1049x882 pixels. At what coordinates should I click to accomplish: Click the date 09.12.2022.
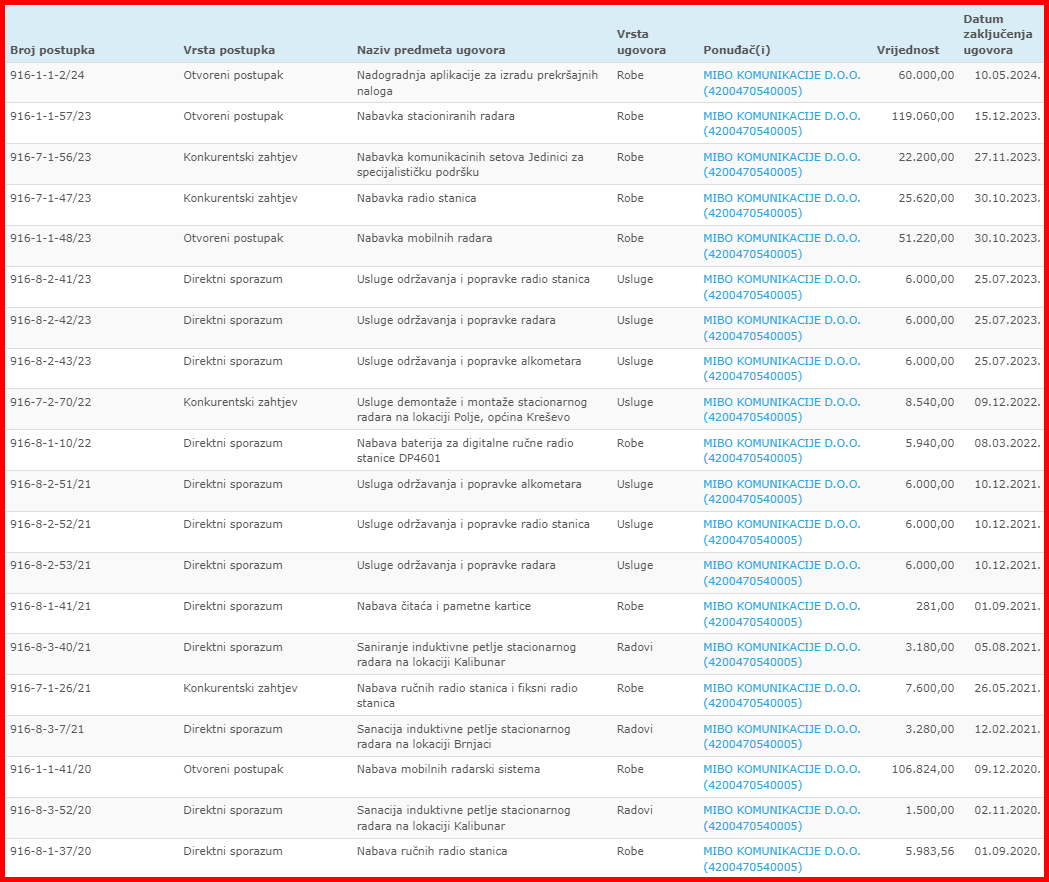[1008, 402]
